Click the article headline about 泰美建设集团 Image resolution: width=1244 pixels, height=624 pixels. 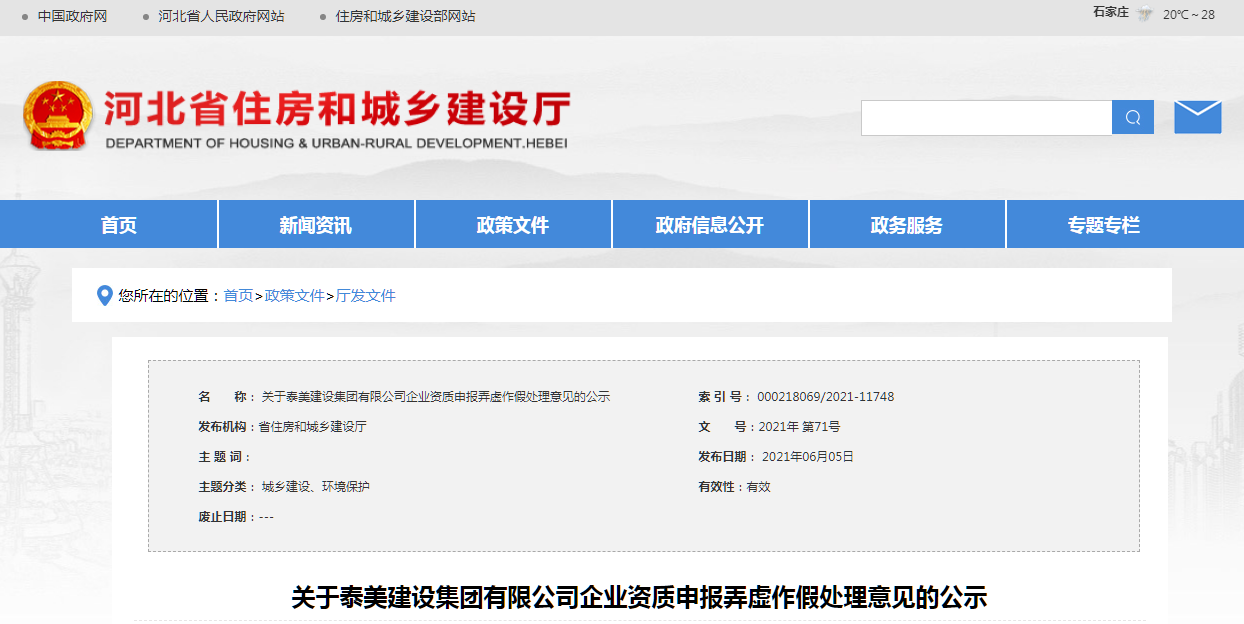[x=639, y=598]
